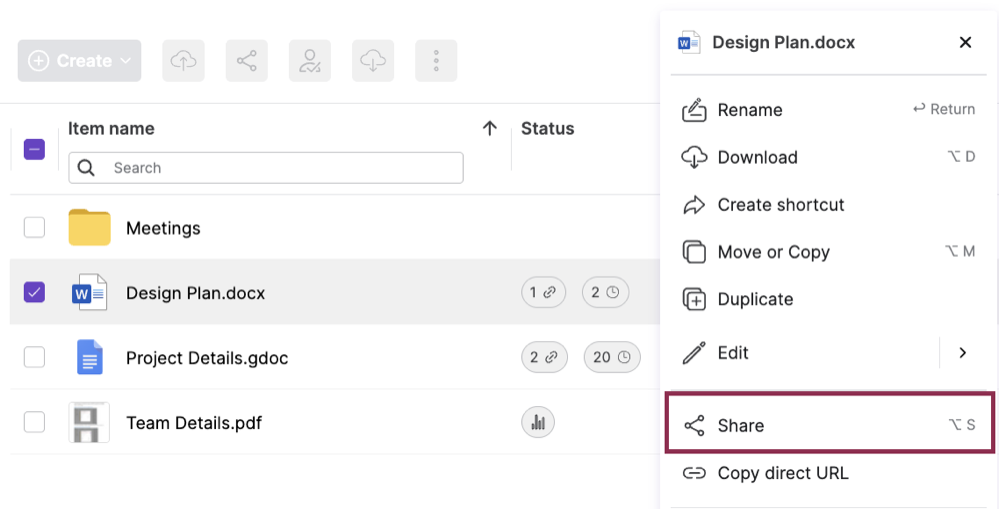
Task: Click Project Details.gdoc link badge showing 2
Action: pos(545,357)
